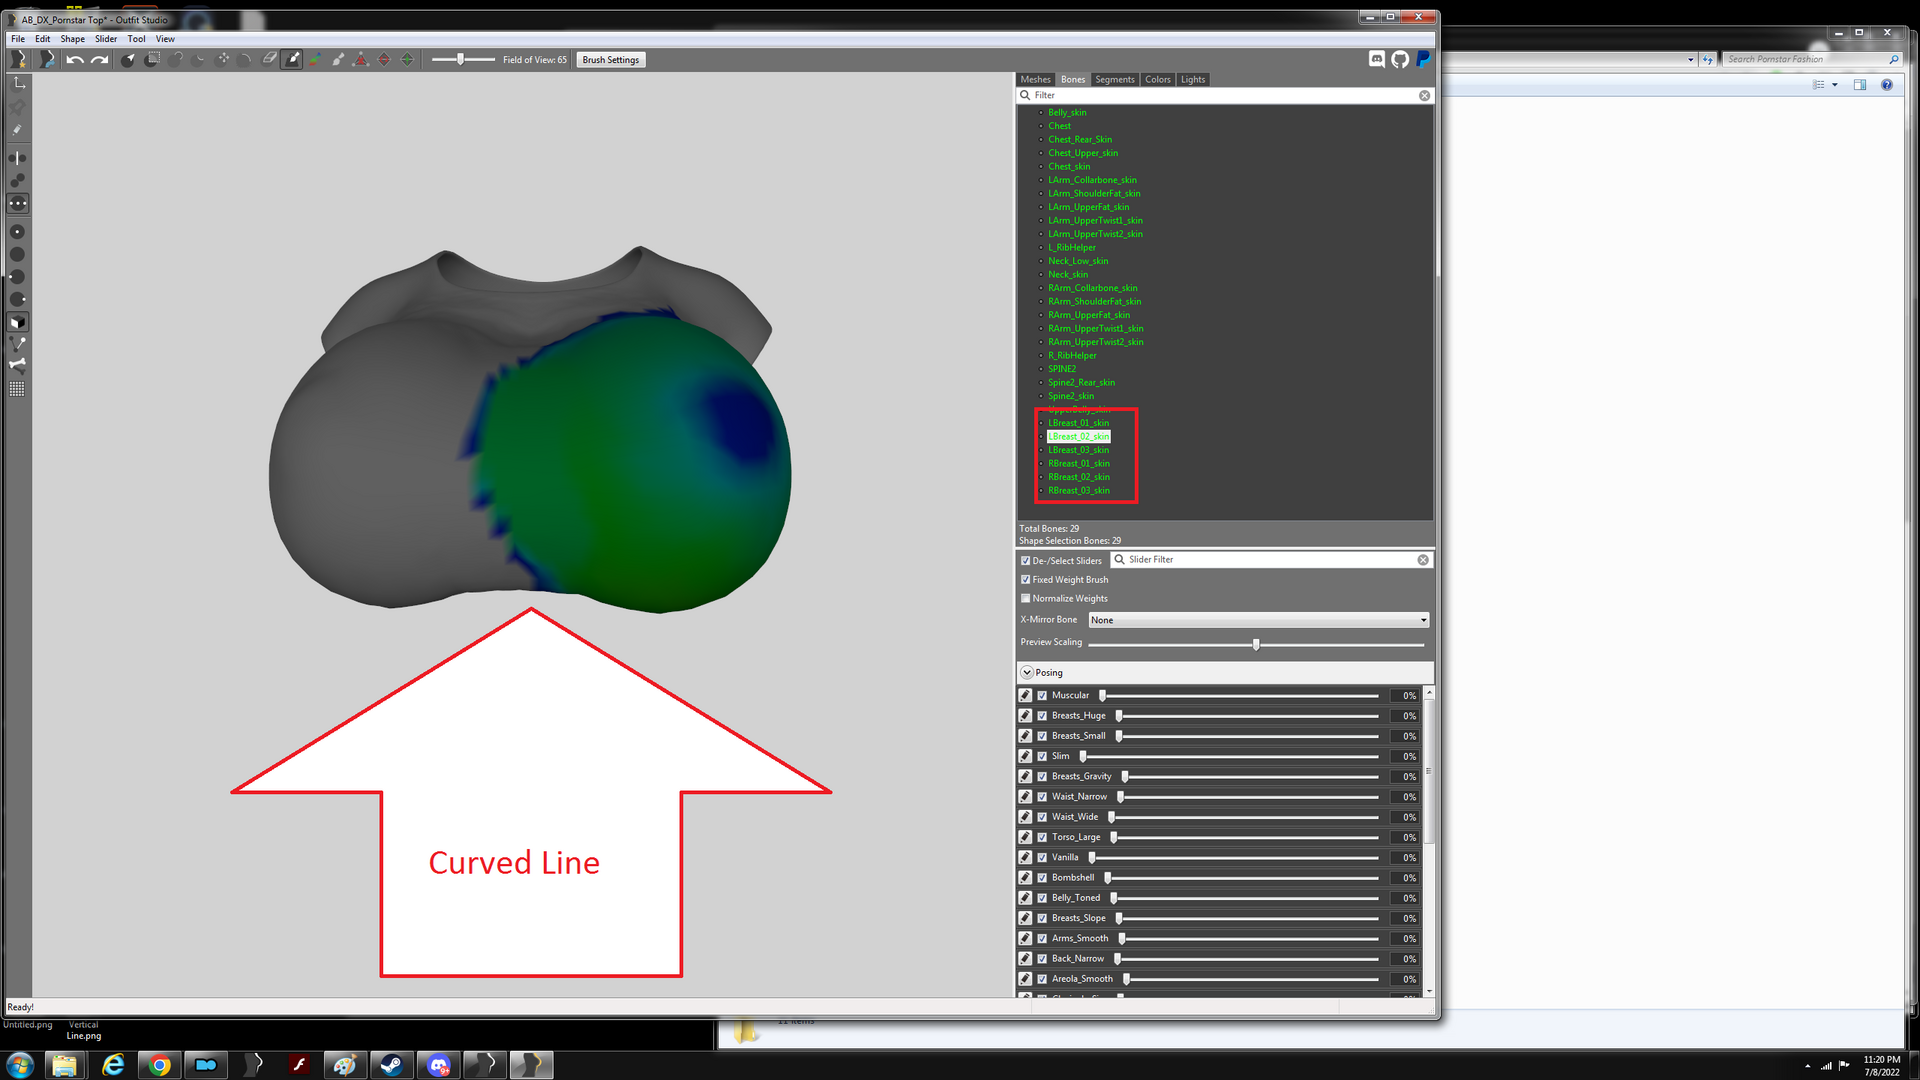The width and height of the screenshot is (1920, 1080).
Task: Open address history dropdown in Explorer window
Action: coord(1691,60)
